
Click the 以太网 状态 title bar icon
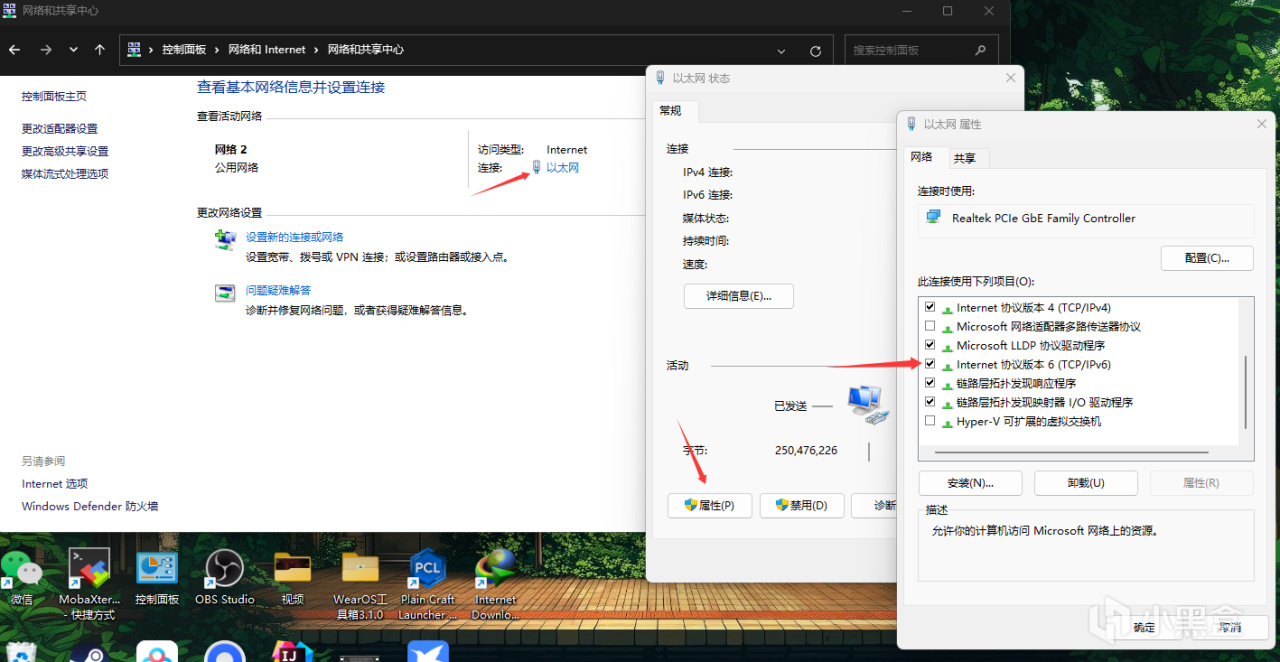[x=660, y=77]
